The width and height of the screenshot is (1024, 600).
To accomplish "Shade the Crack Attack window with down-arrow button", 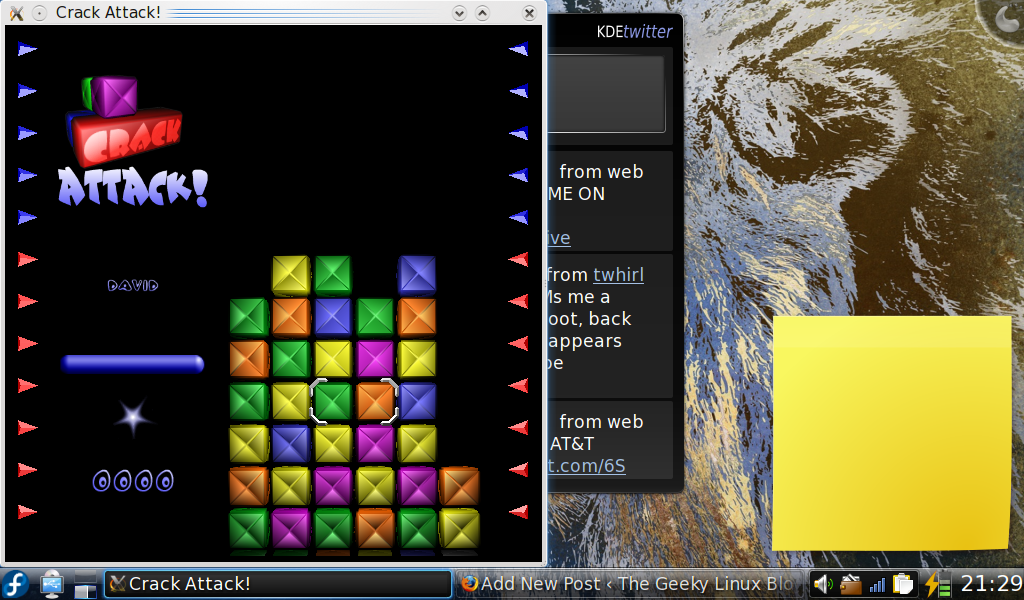I will (x=459, y=13).
